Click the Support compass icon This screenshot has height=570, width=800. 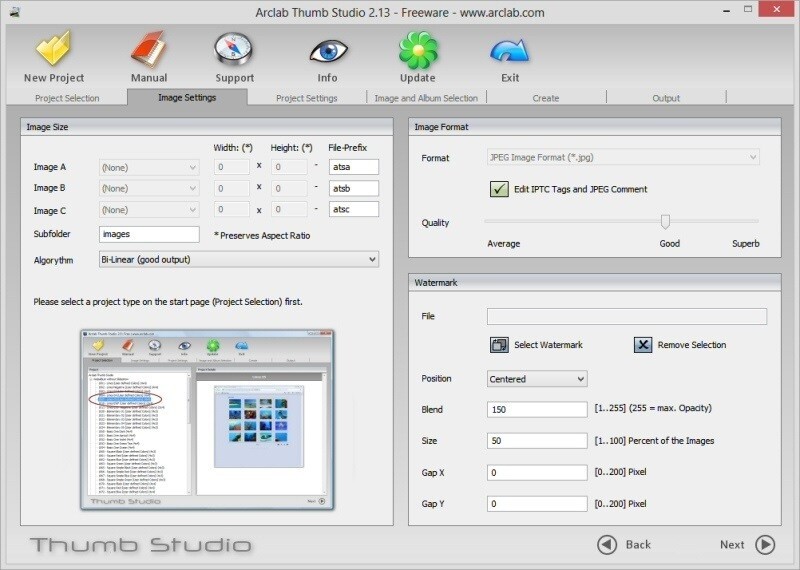234,50
